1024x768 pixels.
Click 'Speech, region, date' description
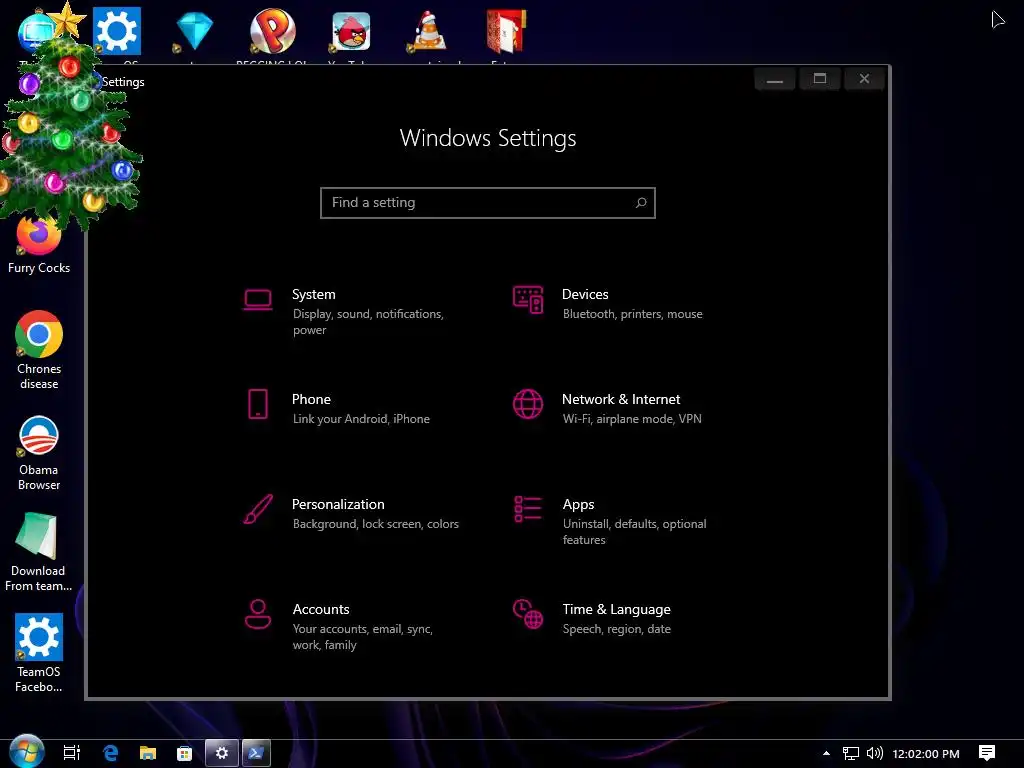click(616, 629)
